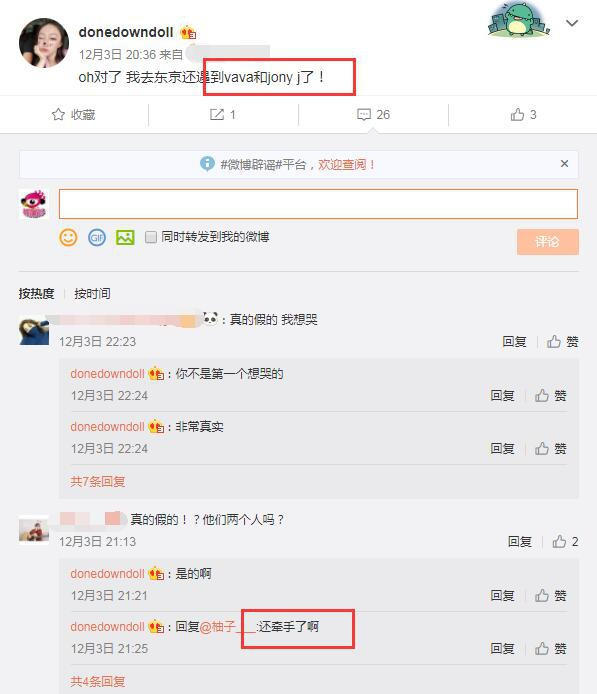
Task: Like the post with thumbs-up showing 3
Action: 517,115
